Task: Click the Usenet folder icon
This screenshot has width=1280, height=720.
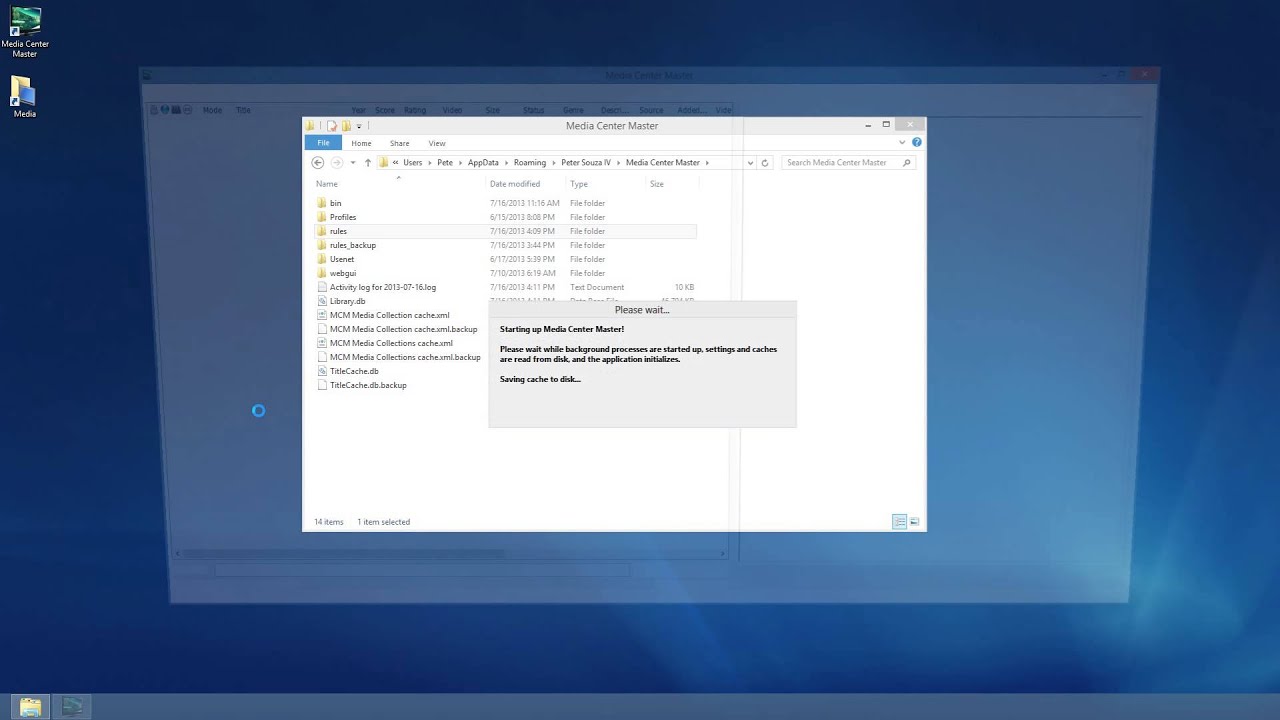Action: click(x=322, y=259)
